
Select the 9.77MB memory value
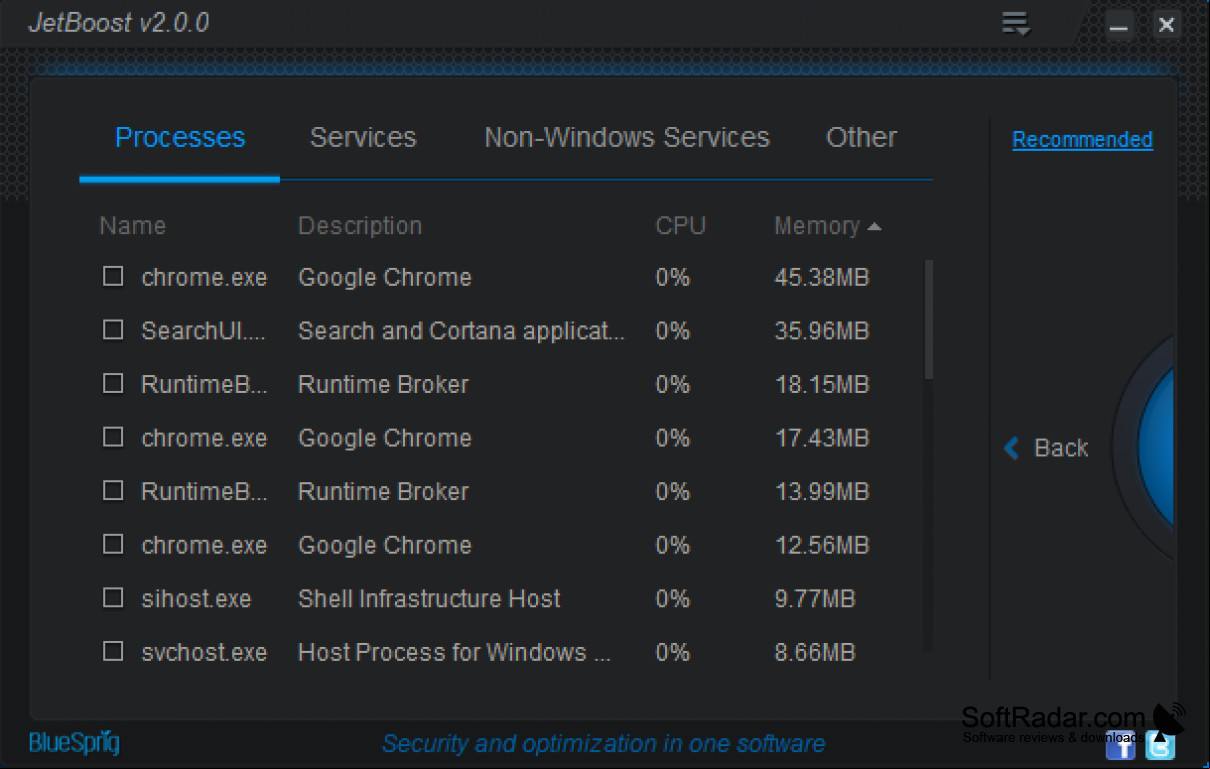click(815, 599)
